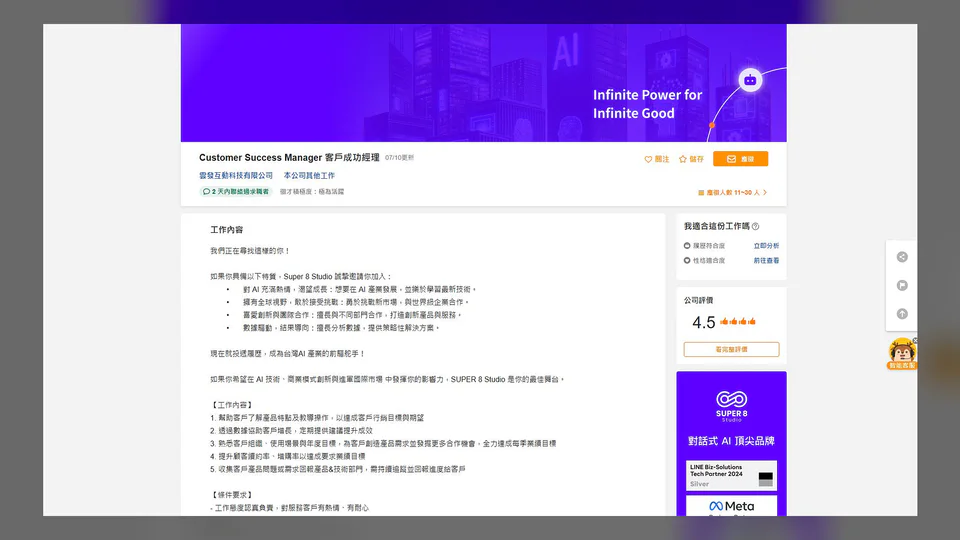The image size is (960, 540).
Task: Click 對話式 AI 頂尖品牌 text
Action: (731, 441)
